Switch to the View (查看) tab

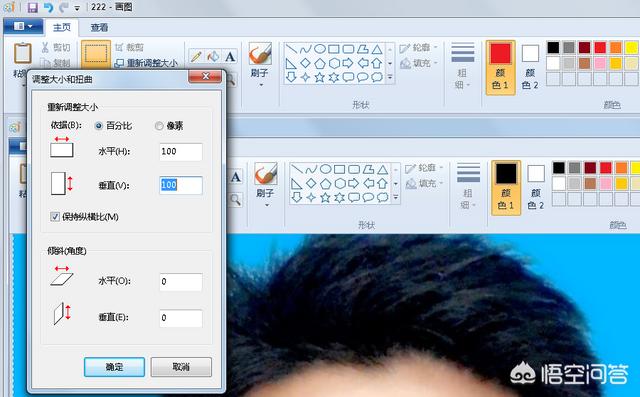[x=99, y=27]
